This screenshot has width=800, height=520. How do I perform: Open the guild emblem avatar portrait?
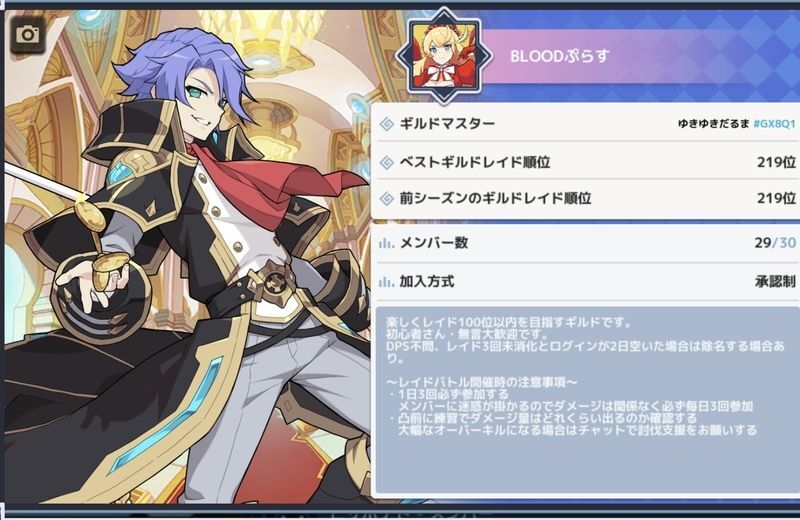(x=445, y=55)
